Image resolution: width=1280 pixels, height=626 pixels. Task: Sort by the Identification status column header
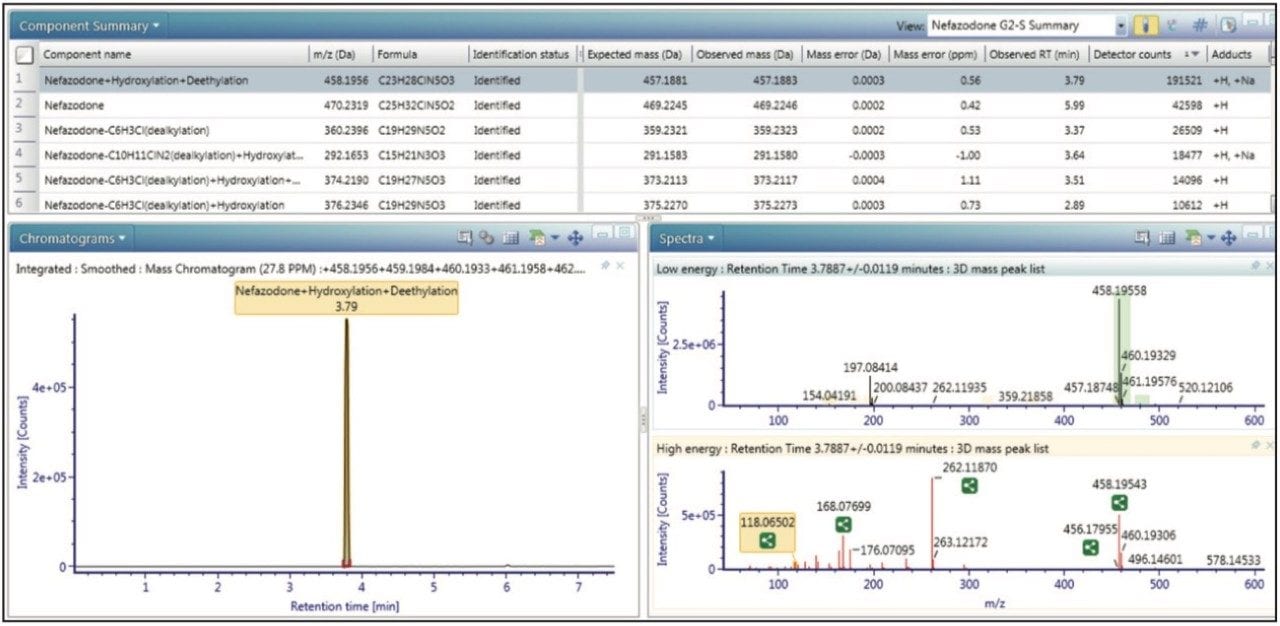point(522,54)
